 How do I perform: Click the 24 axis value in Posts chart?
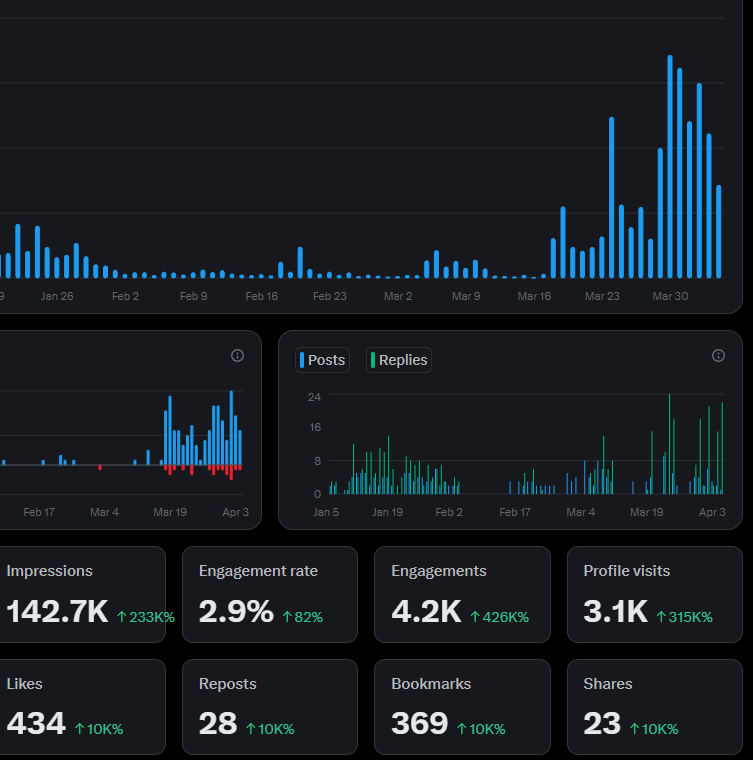click(x=314, y=397)
